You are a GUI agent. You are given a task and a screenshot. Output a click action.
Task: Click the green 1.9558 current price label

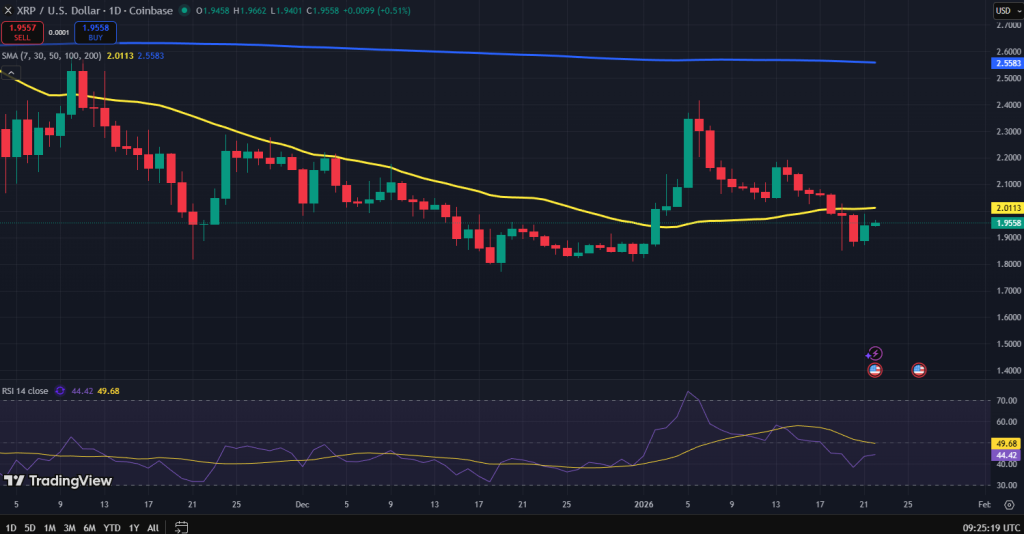click(1007, 223)
